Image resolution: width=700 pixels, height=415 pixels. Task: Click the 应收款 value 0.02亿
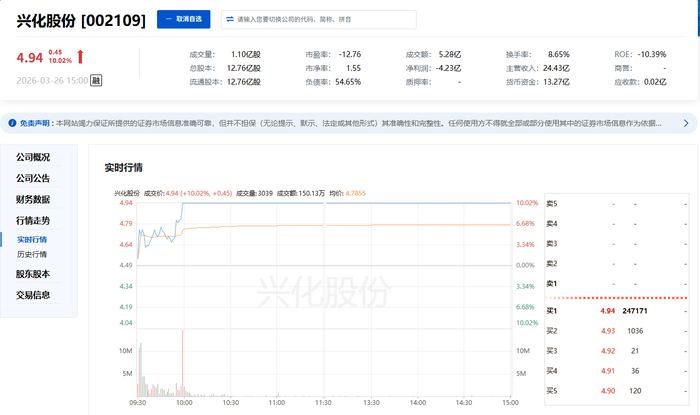(x=655, y=82)
